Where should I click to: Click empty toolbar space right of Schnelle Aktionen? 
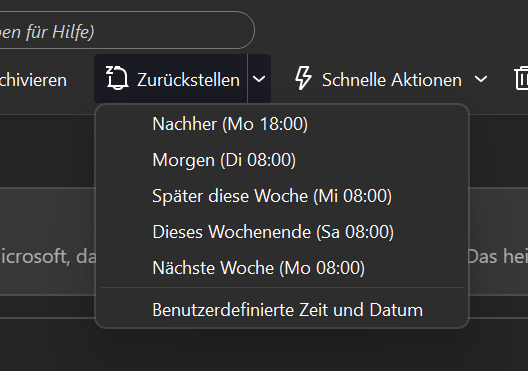[x=501, y=79]
